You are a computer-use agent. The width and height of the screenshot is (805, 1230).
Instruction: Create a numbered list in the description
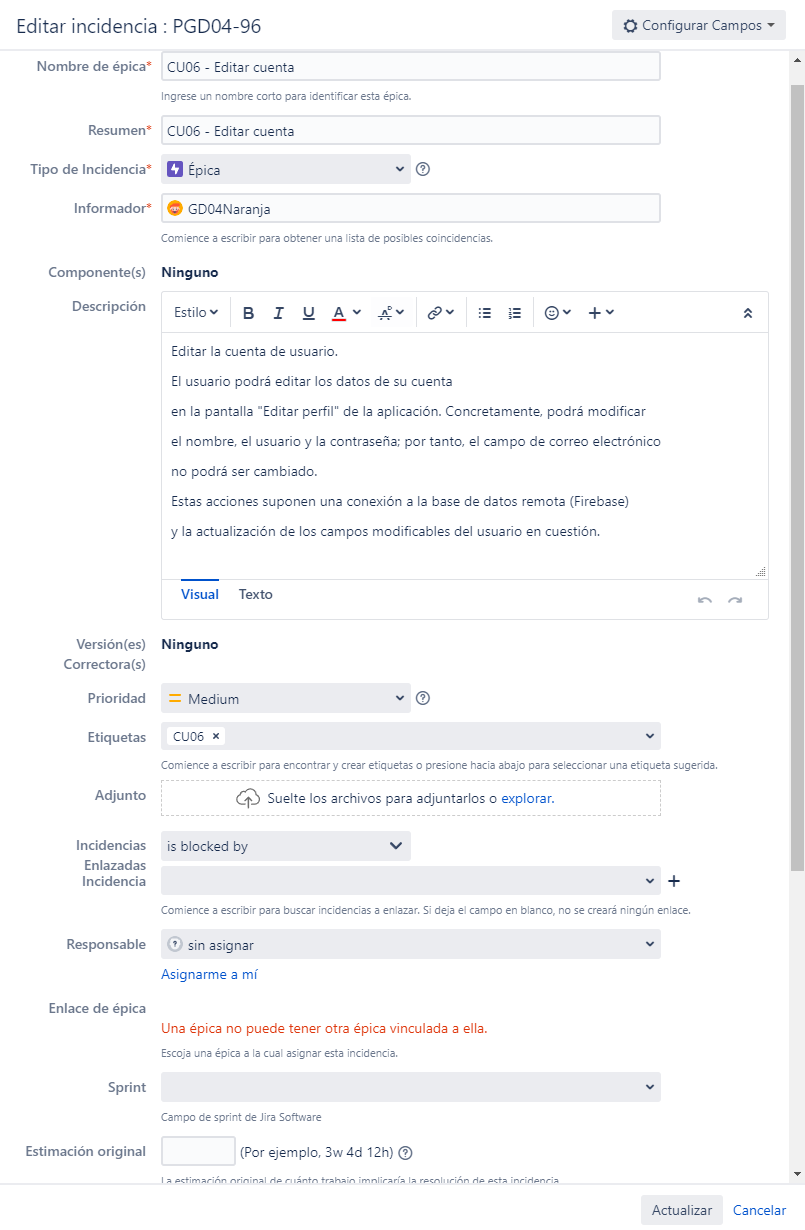point(515,312)
